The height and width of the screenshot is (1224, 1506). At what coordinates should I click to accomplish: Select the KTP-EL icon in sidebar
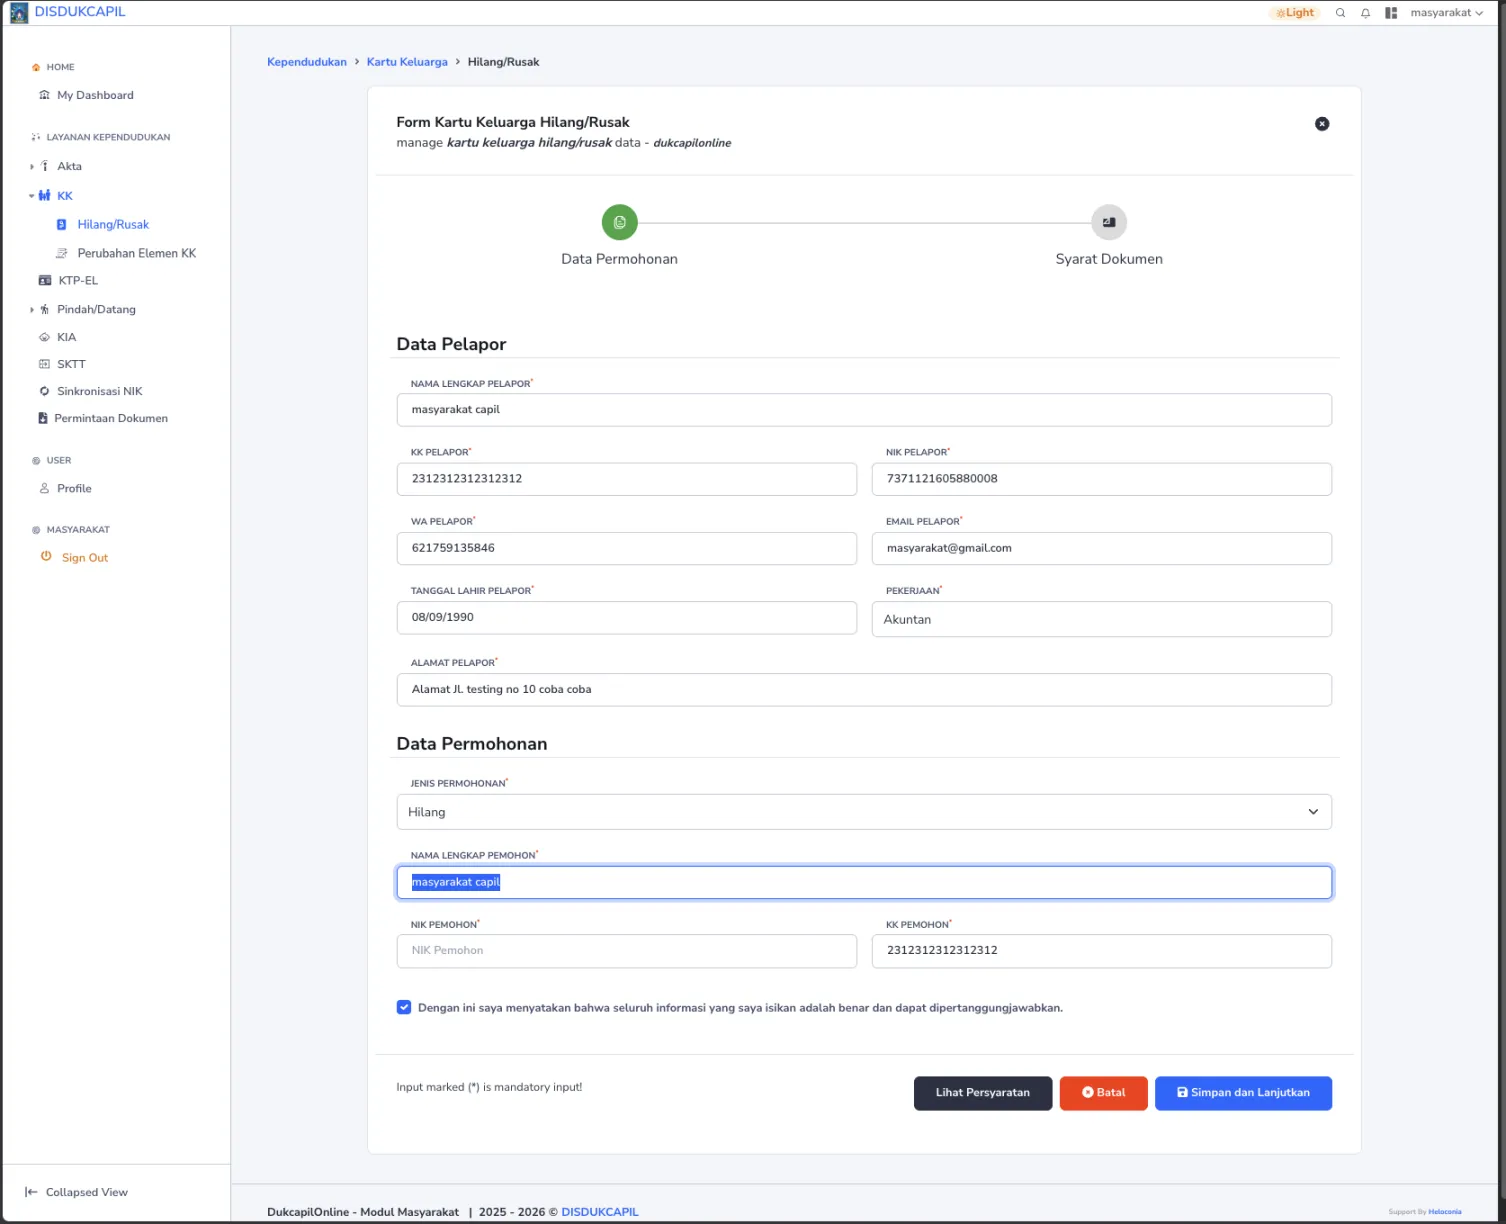[45, 280]
